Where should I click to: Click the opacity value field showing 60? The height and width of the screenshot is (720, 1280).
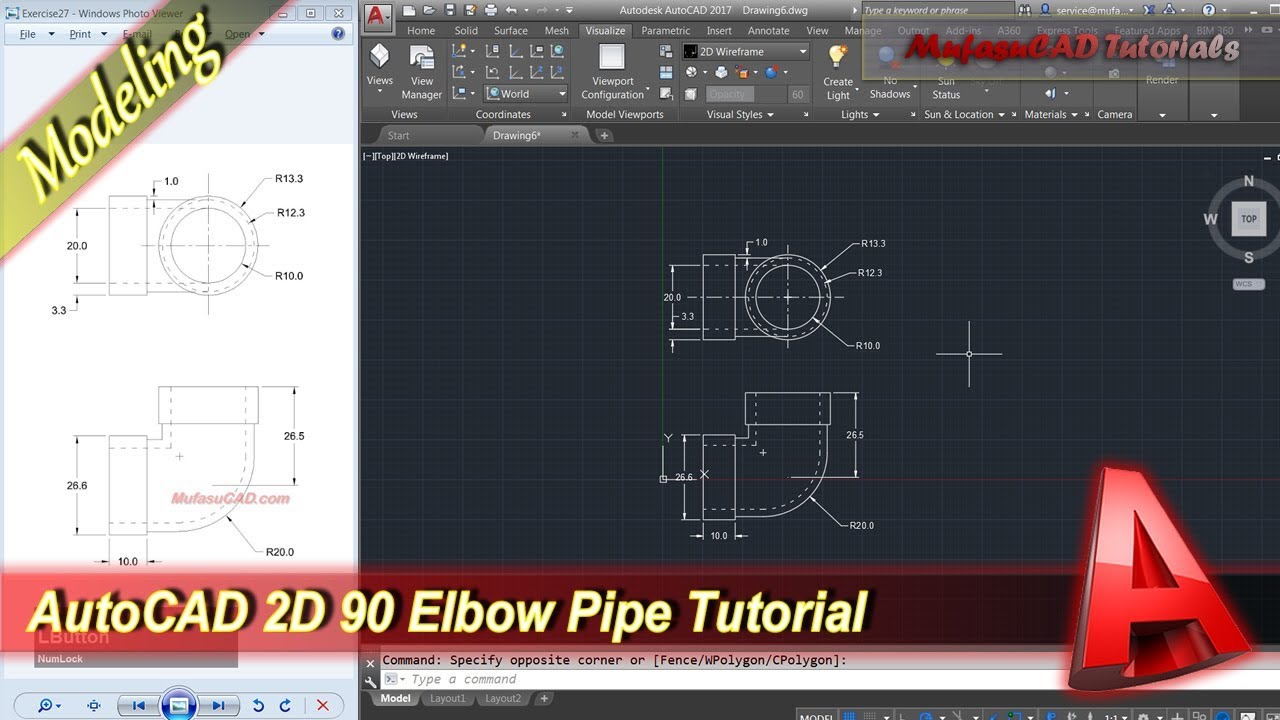point(797,94)
